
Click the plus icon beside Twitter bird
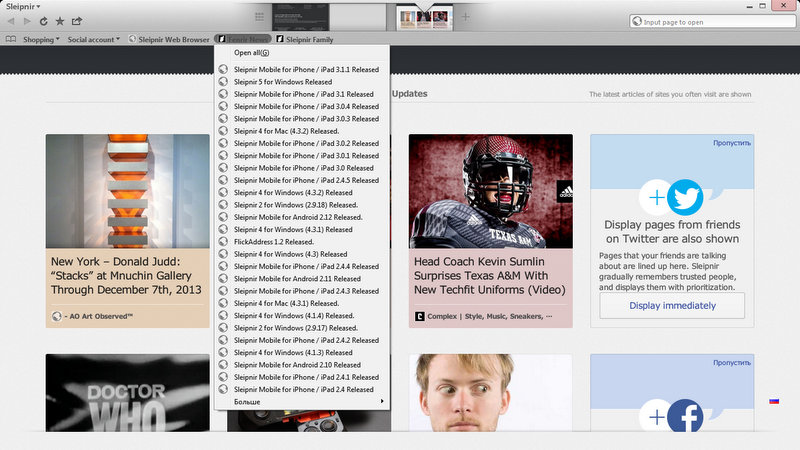point(656,197)
